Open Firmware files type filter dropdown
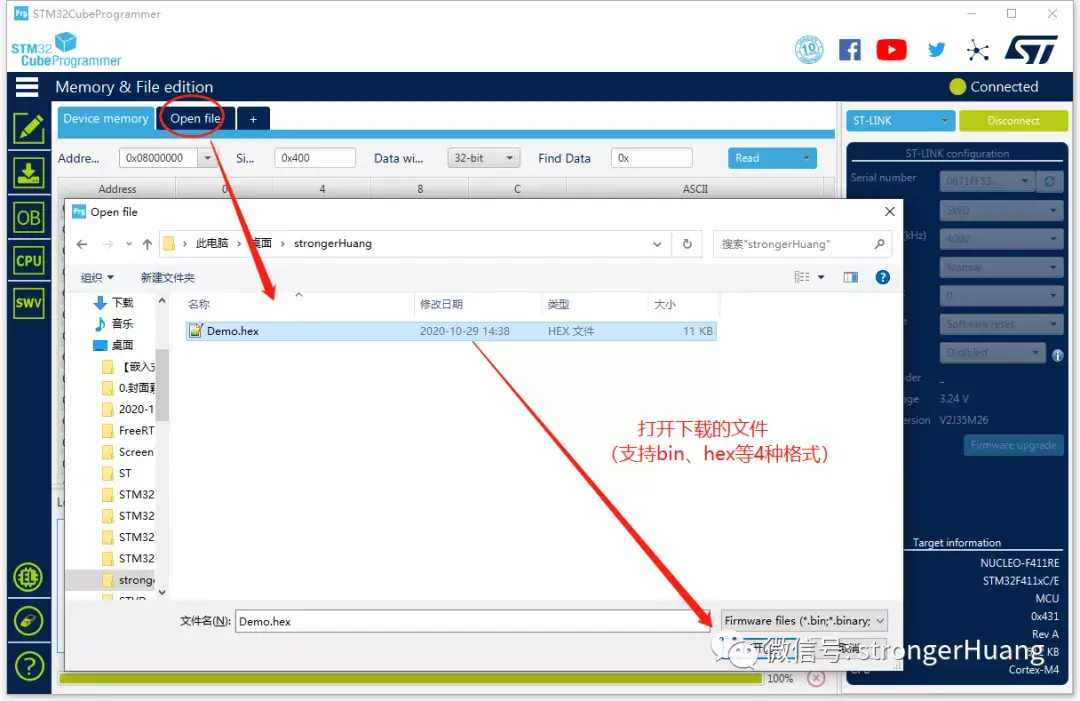 [803, 620]
